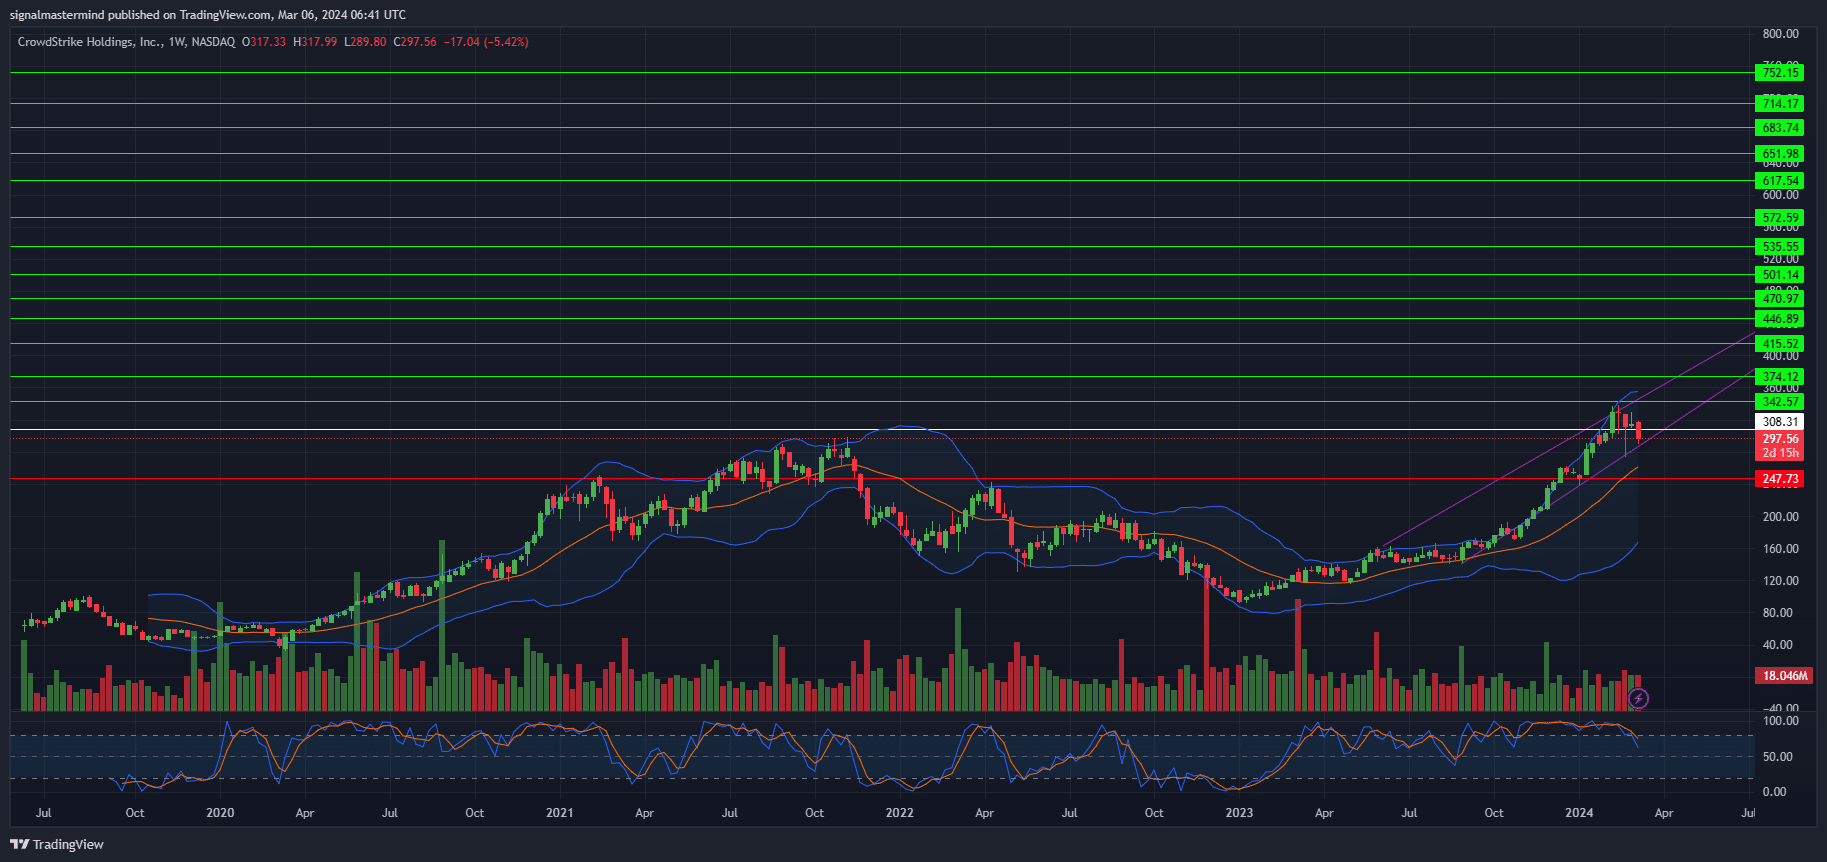Click the 0.00 oscillator axis value
Viewport: 1827px width, 862px height.
click(x=1774, y=792)
